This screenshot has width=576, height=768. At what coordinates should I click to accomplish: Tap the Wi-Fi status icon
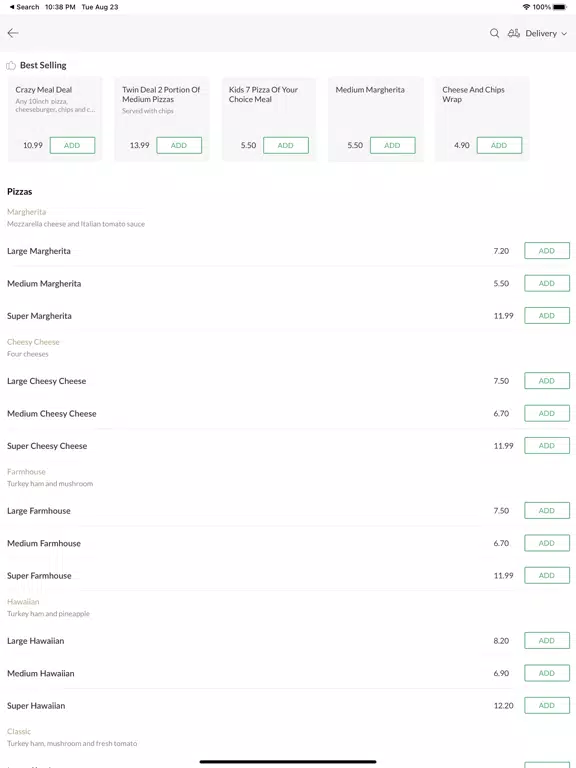point(526,7)
